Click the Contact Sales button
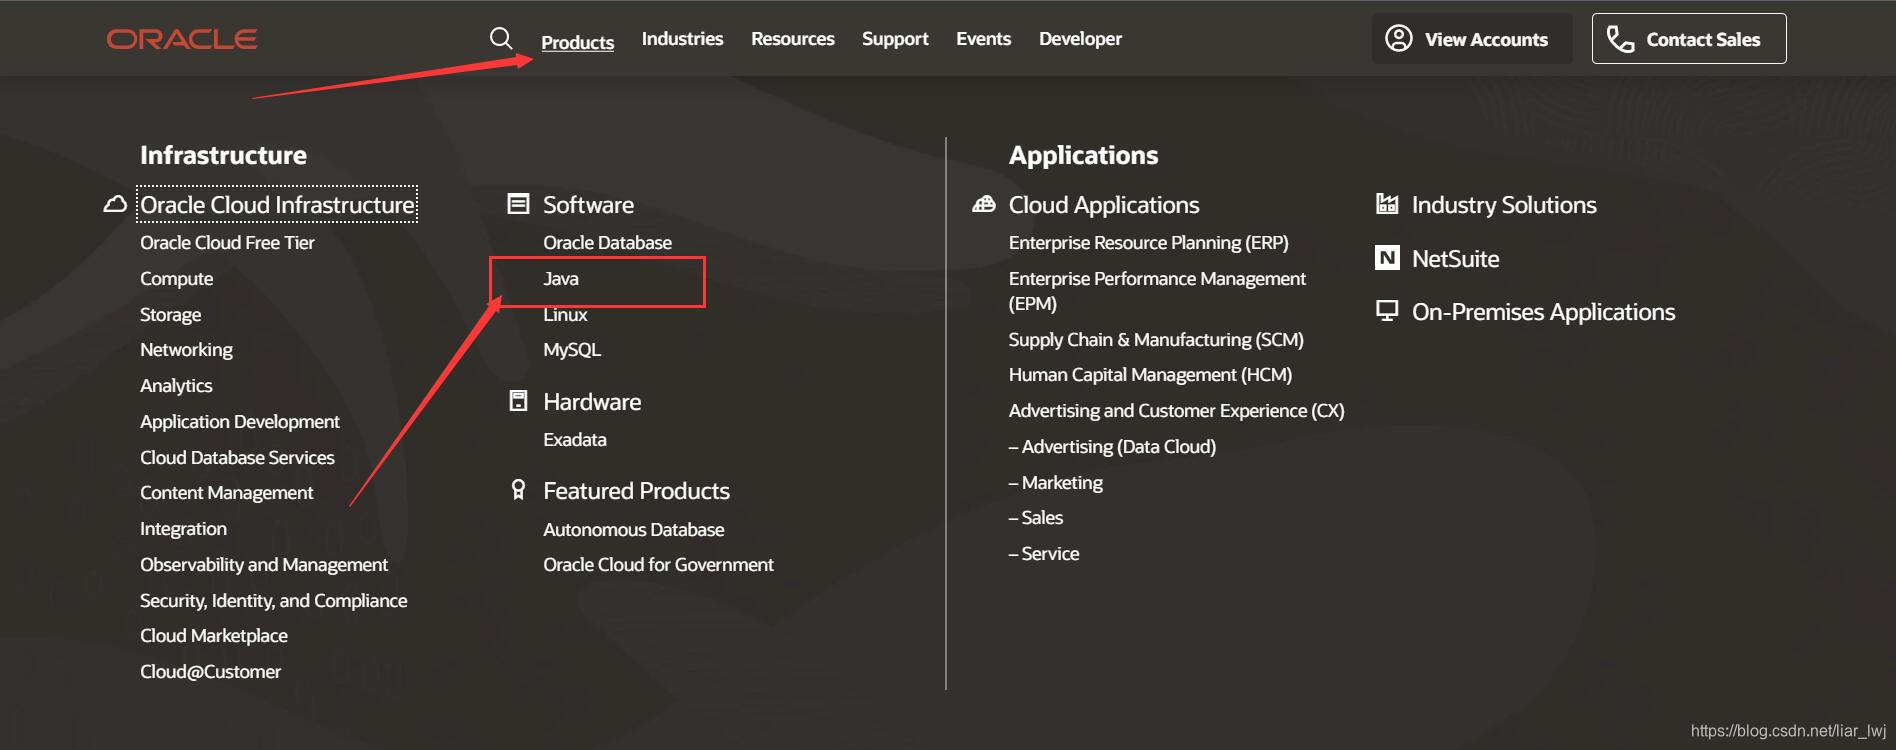Image resolution: width=1896 pixels, height=750 pixels. [x=1689, y=39]
